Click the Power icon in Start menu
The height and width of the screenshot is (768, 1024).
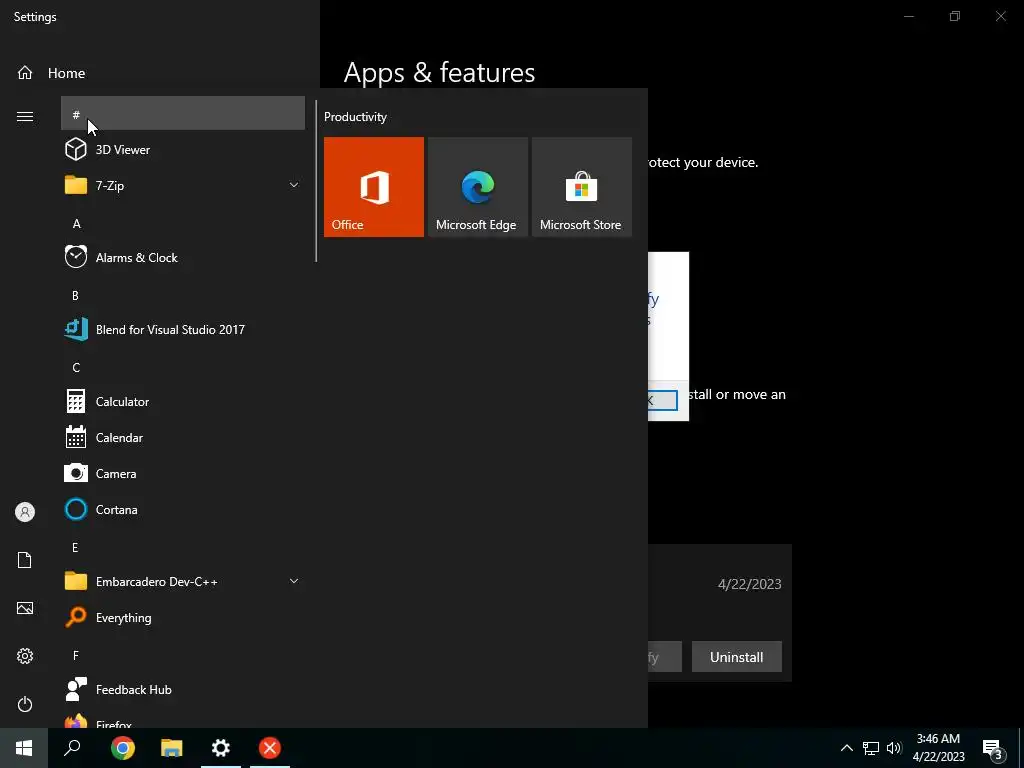tap(25, 704)
